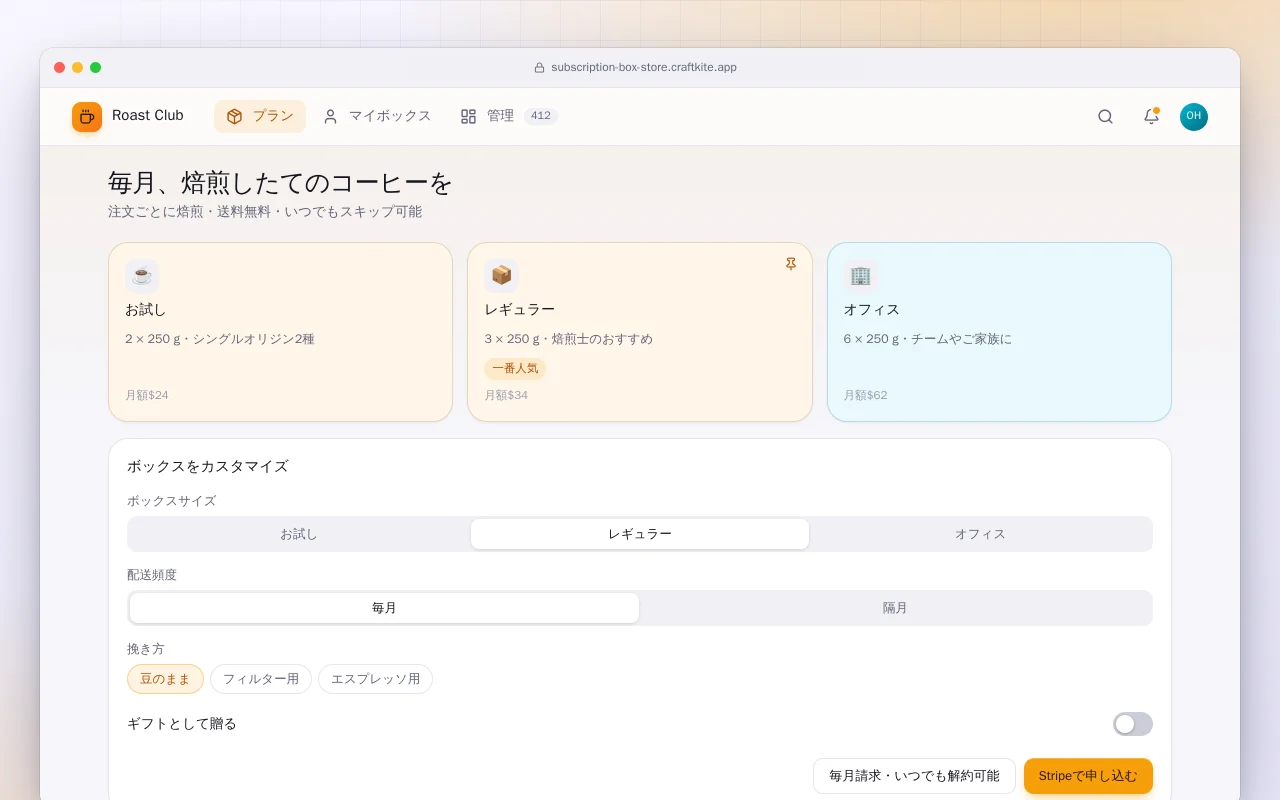Select エスプレッソ用 grind option

(375, 679)
